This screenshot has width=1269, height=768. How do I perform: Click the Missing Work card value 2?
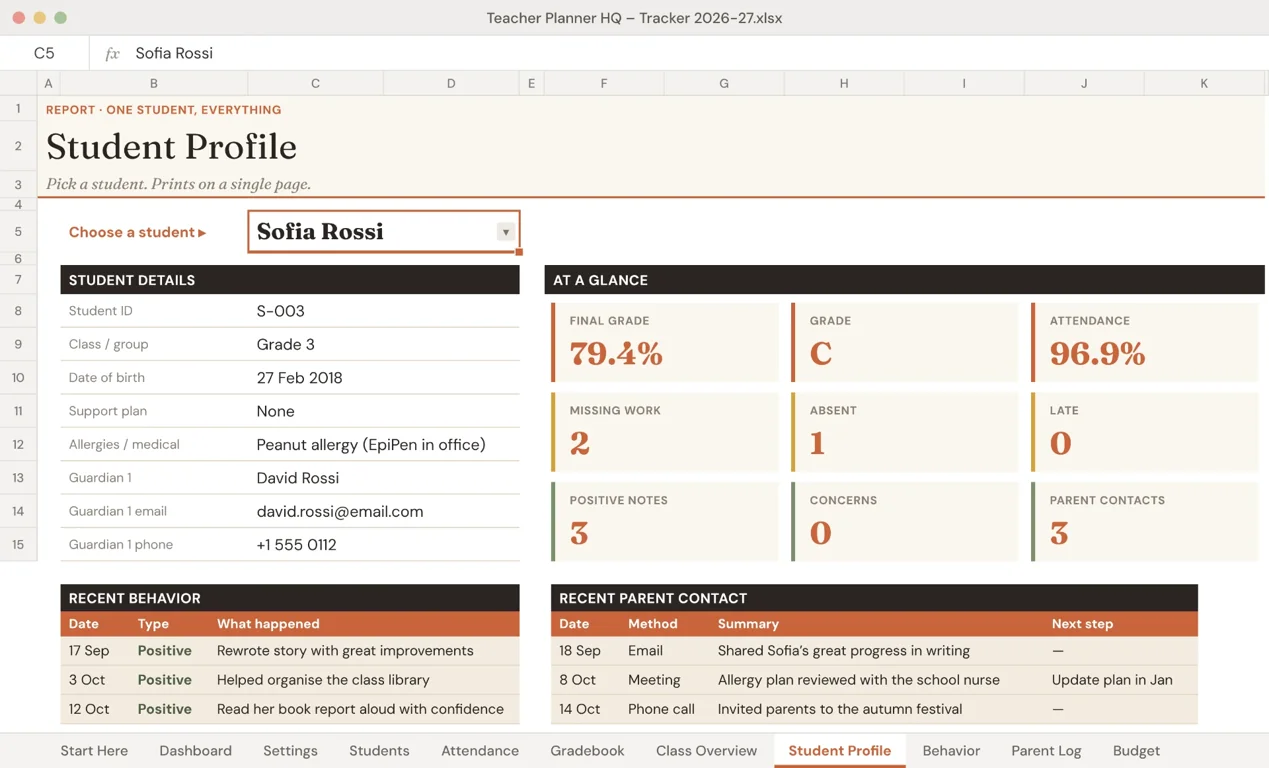pyautogui.click(x=579, y=444)
